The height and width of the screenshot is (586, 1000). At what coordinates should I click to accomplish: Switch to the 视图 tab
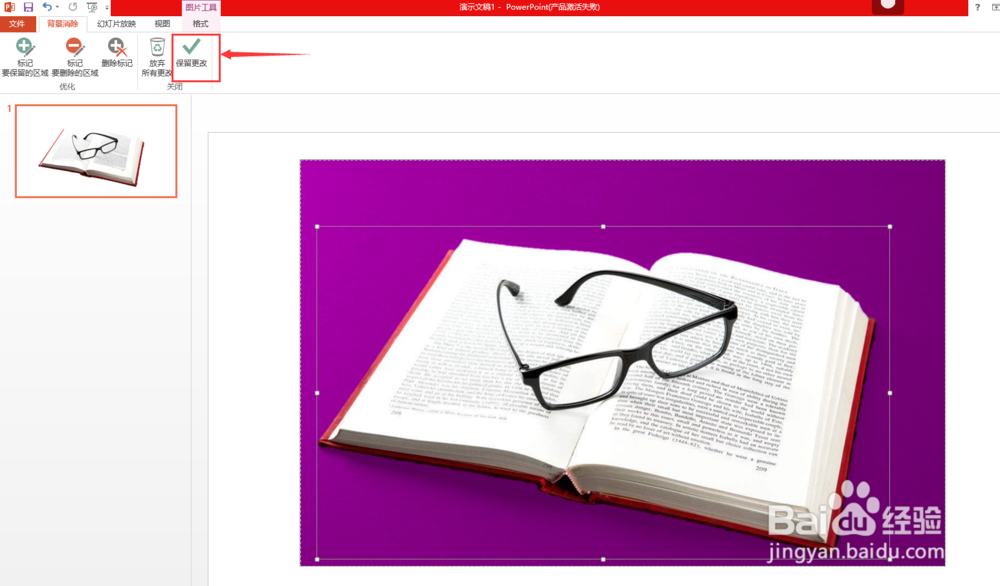click(x=162, y=24)
